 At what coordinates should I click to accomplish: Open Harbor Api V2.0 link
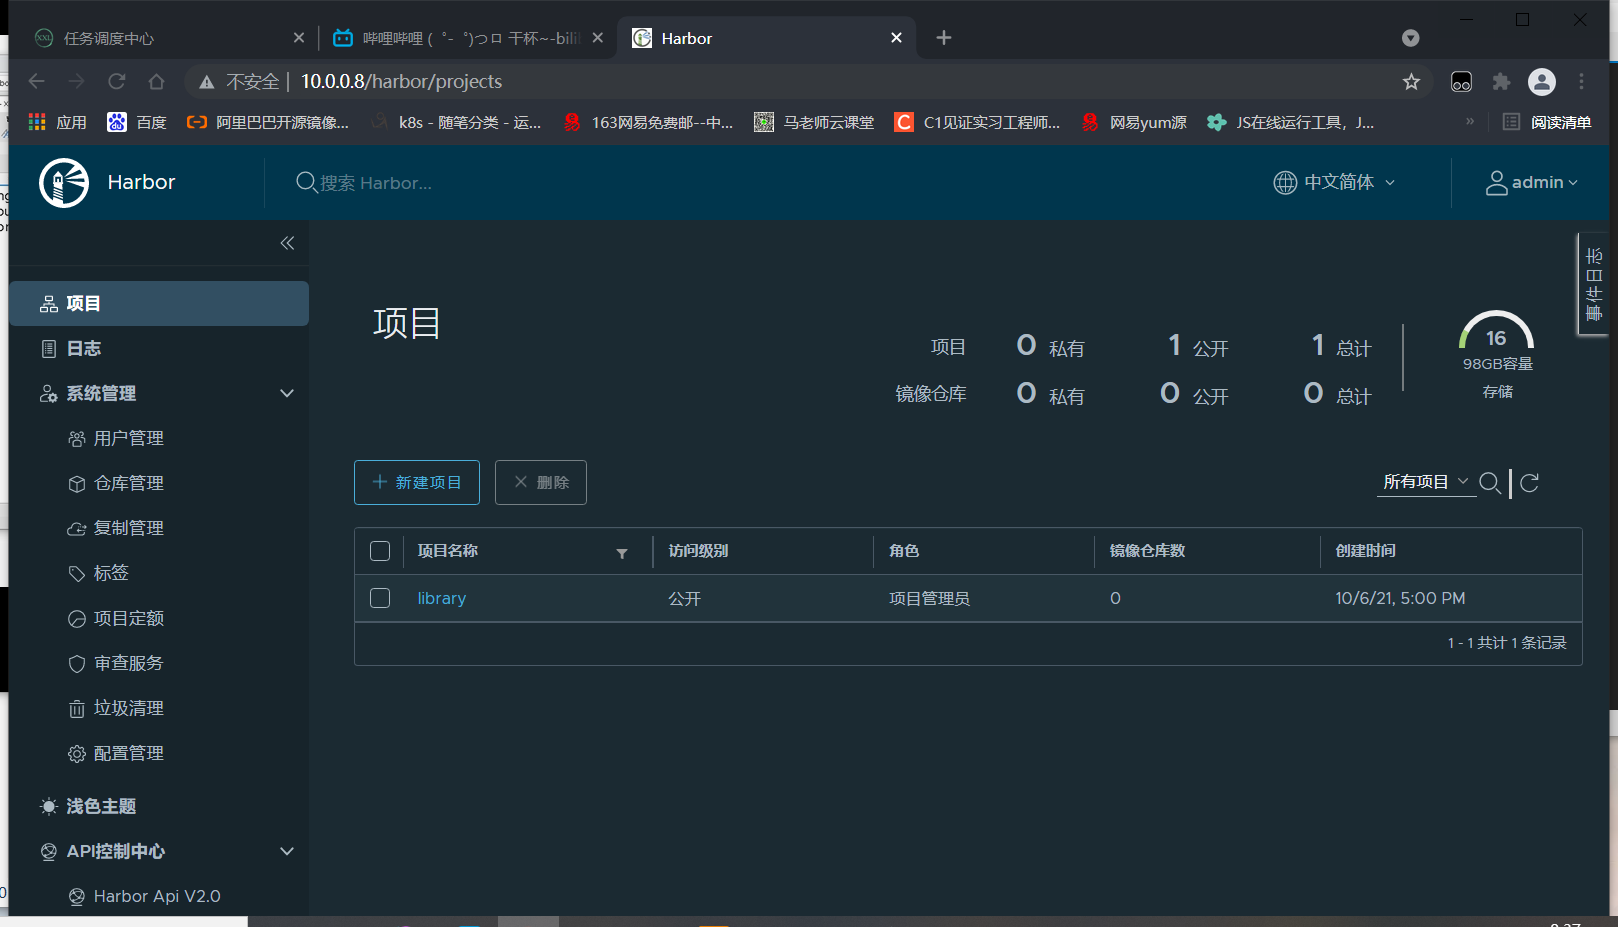click(x=157, y=896)
